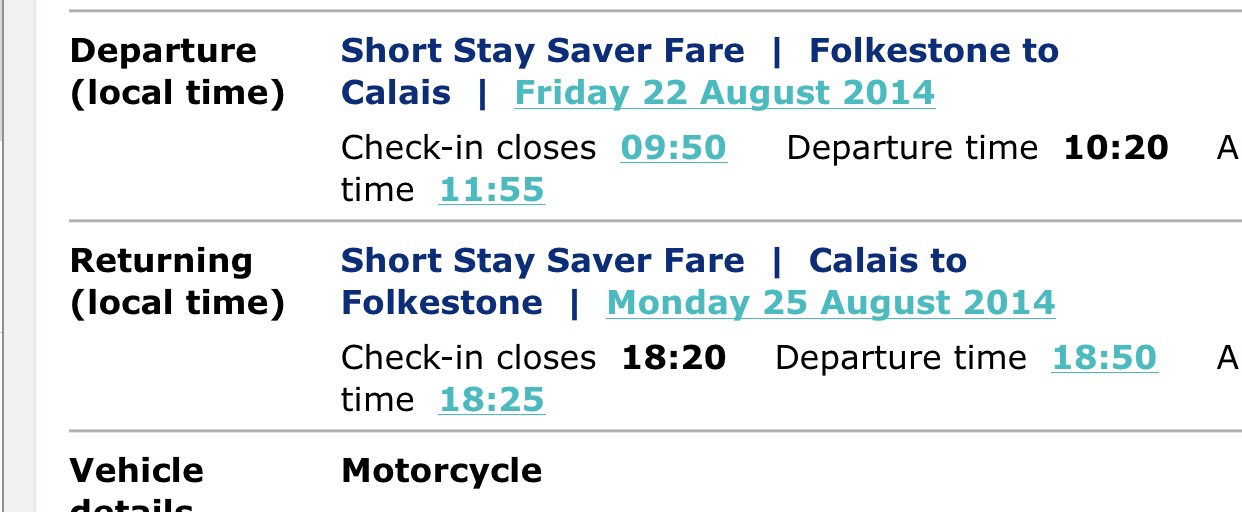Click the 09:50 check-in closing time link

tap(673, 148)
